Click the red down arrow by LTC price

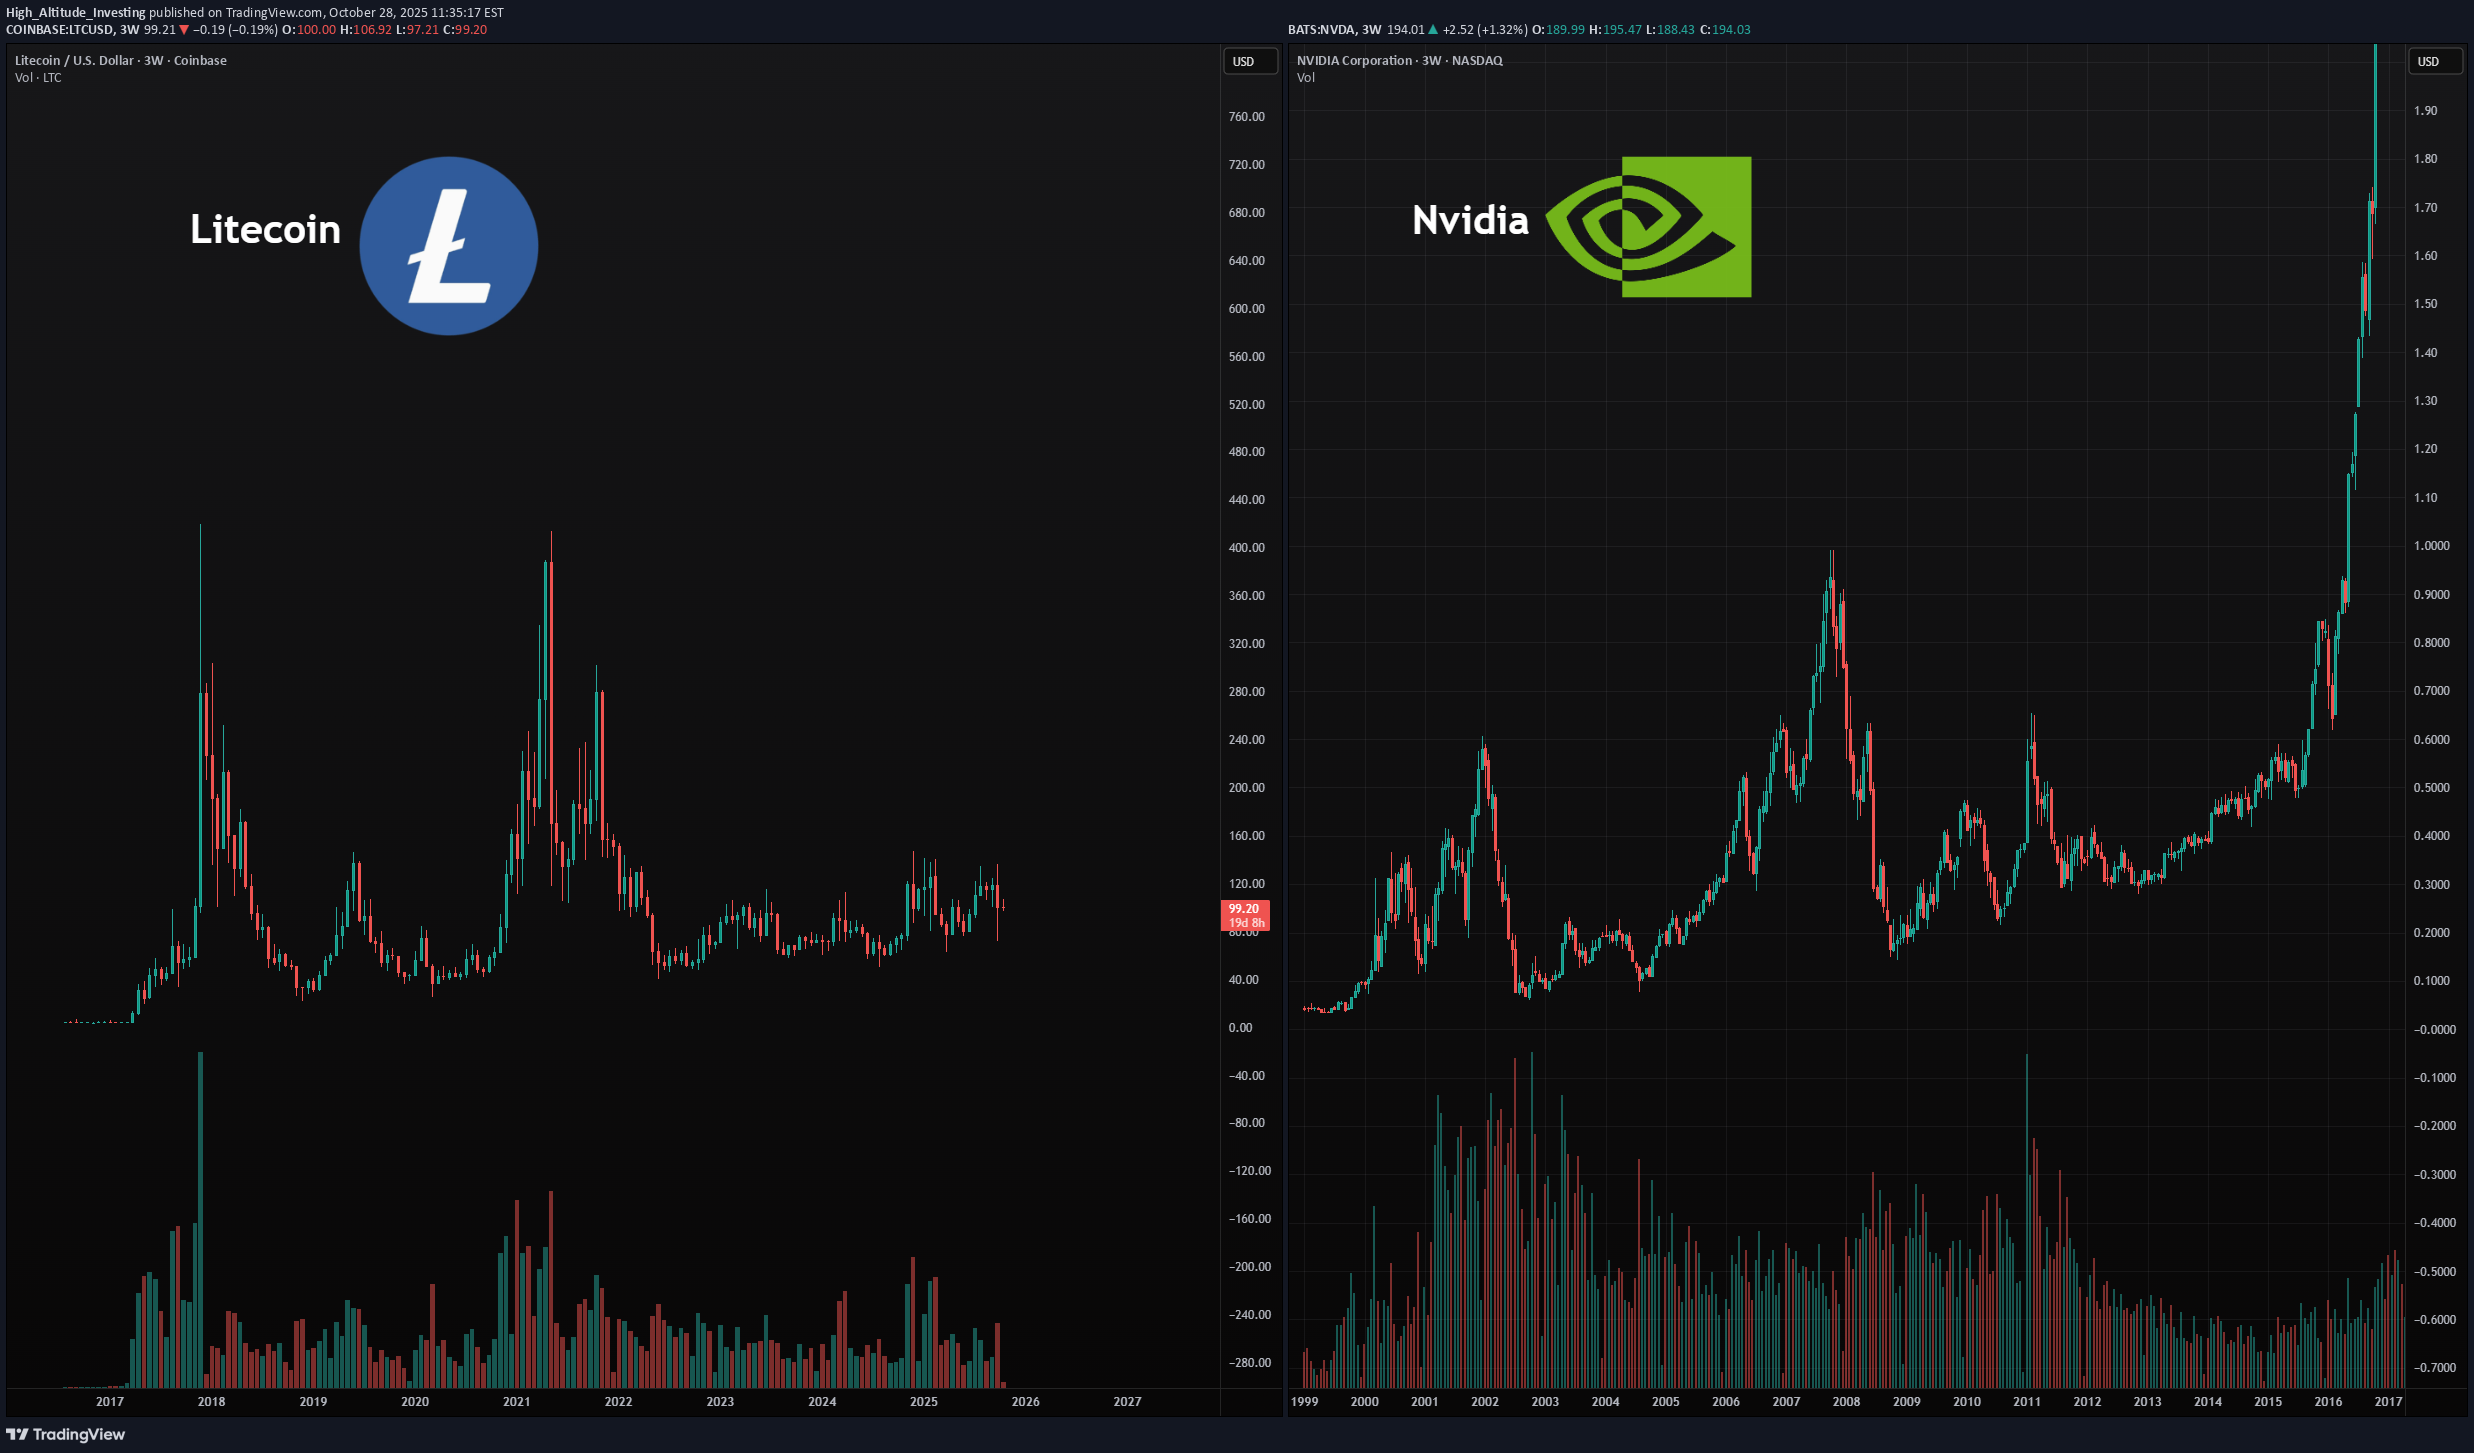coord(184,30)
